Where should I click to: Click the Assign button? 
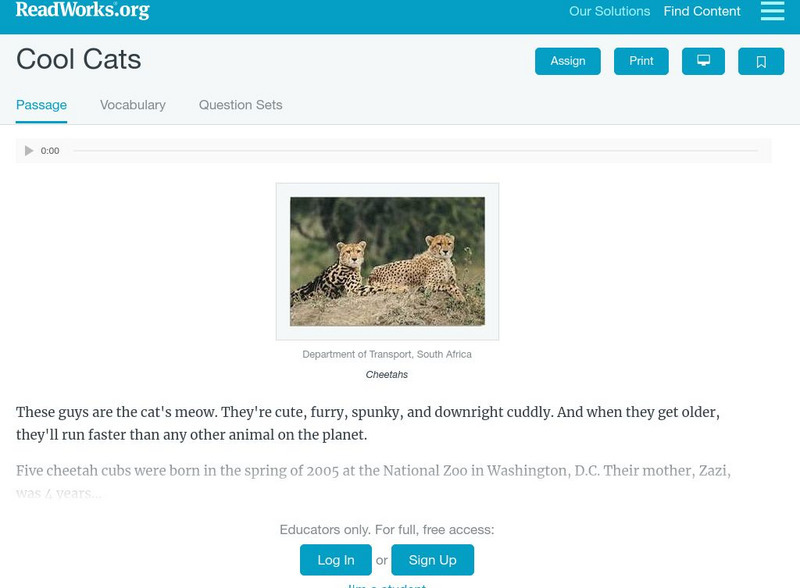[567, 61]
